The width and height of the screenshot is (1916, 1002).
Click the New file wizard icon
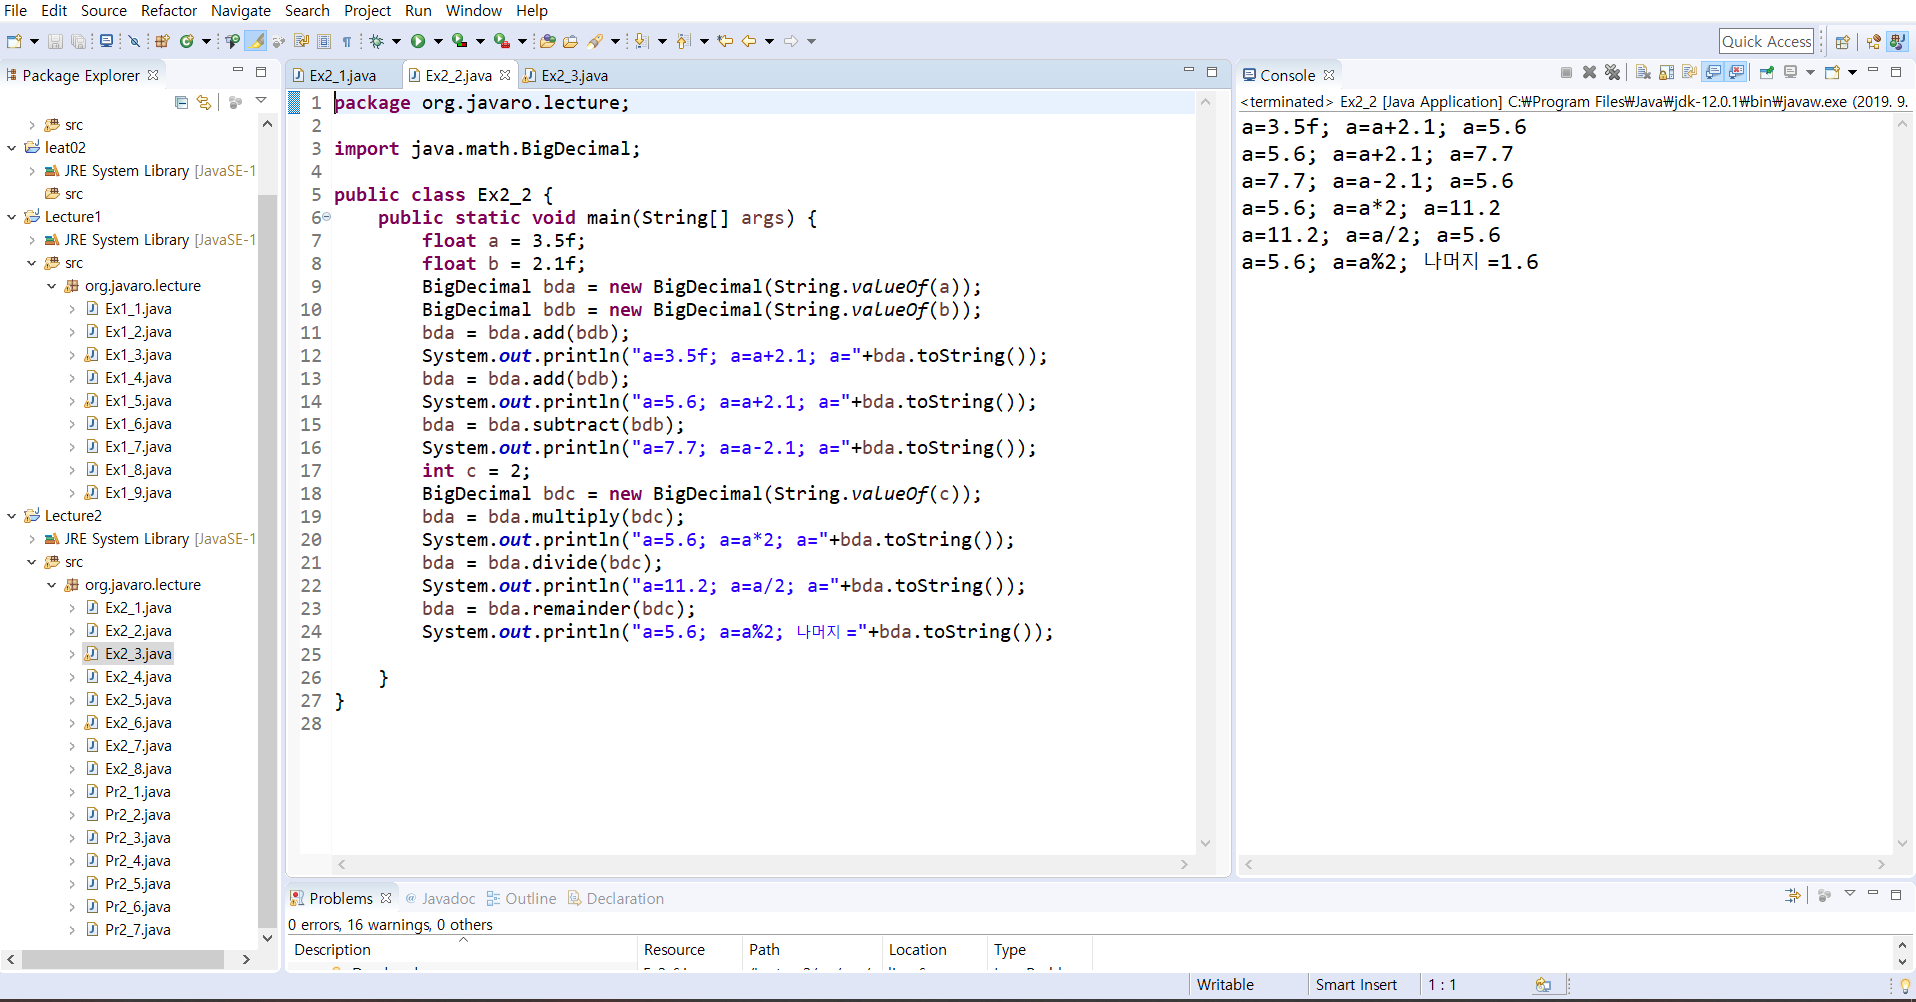click(x=14, y=41)
